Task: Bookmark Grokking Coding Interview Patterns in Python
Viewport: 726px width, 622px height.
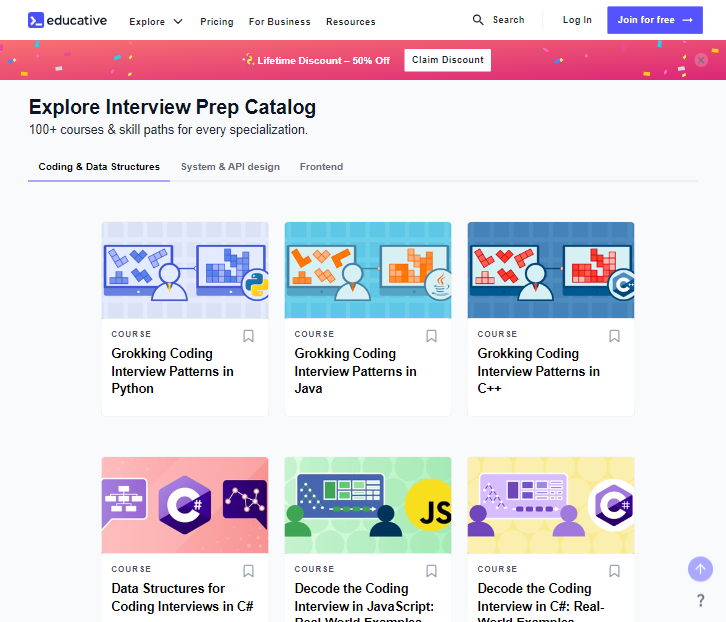Action: [249, 336]
